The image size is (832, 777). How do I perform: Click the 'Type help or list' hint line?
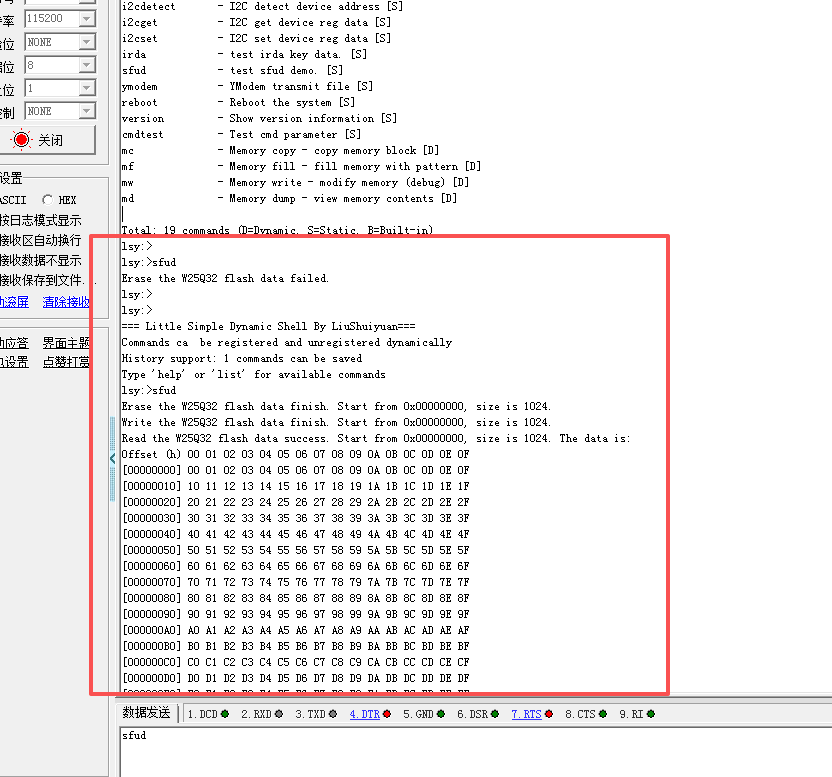(254, 374)
